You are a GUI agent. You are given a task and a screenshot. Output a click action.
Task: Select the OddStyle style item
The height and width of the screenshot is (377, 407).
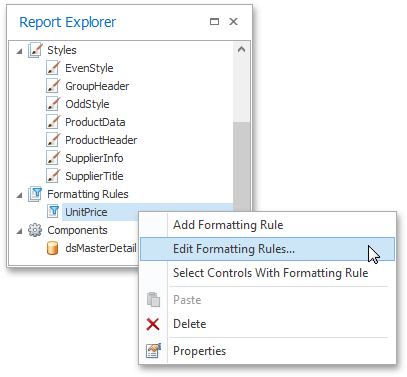click(87, 104)
